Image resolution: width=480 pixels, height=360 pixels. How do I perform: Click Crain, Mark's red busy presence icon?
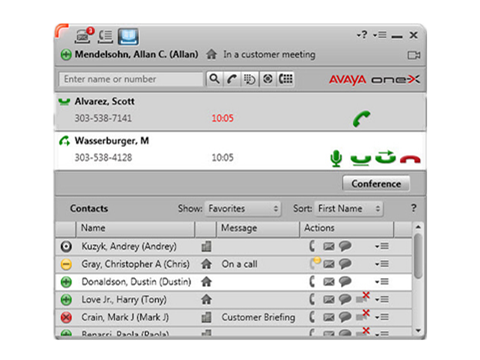[x=66, y=317]
